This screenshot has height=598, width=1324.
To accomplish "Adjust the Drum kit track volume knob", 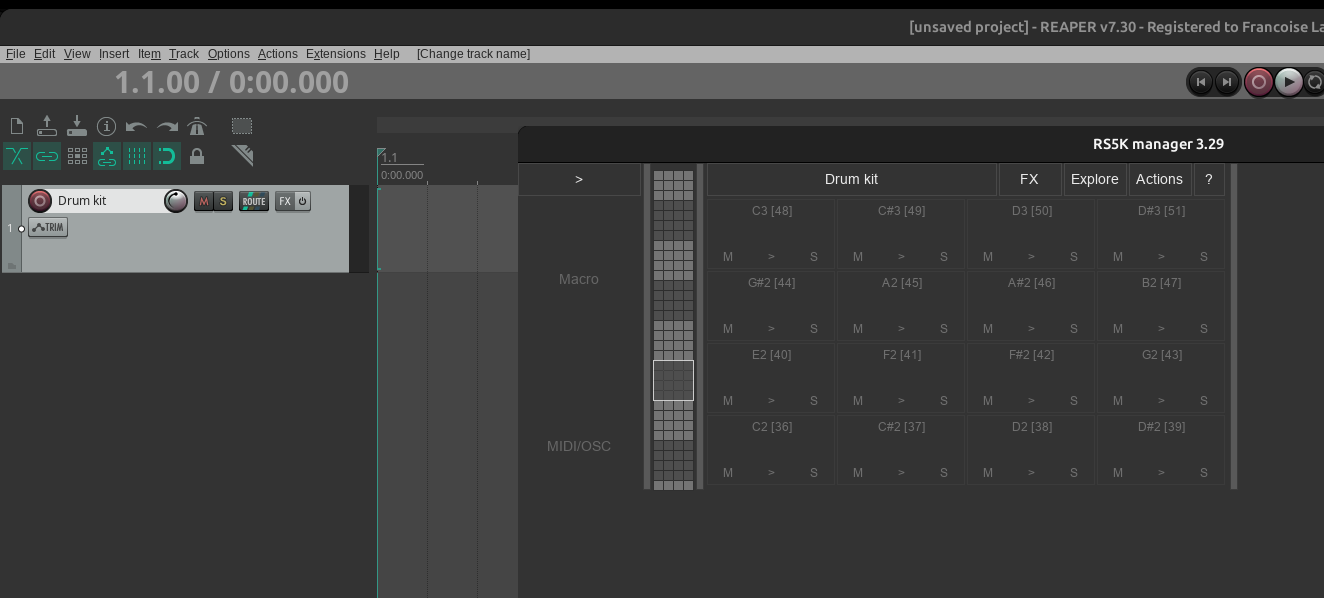I will click(x=176, y=201).
